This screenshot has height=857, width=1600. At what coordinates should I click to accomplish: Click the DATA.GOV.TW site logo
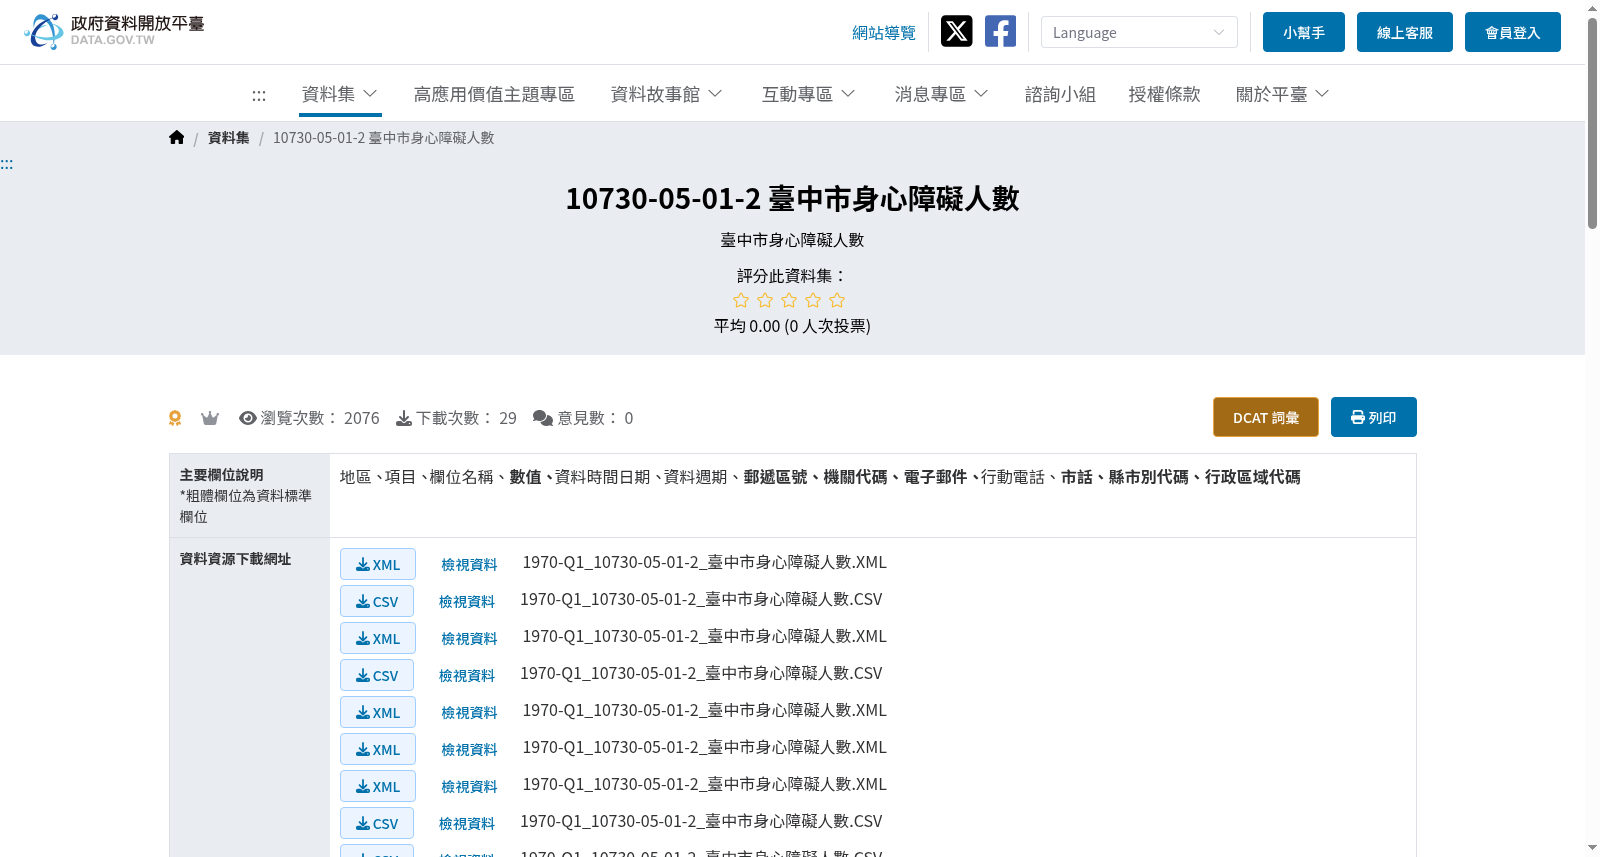114,31
